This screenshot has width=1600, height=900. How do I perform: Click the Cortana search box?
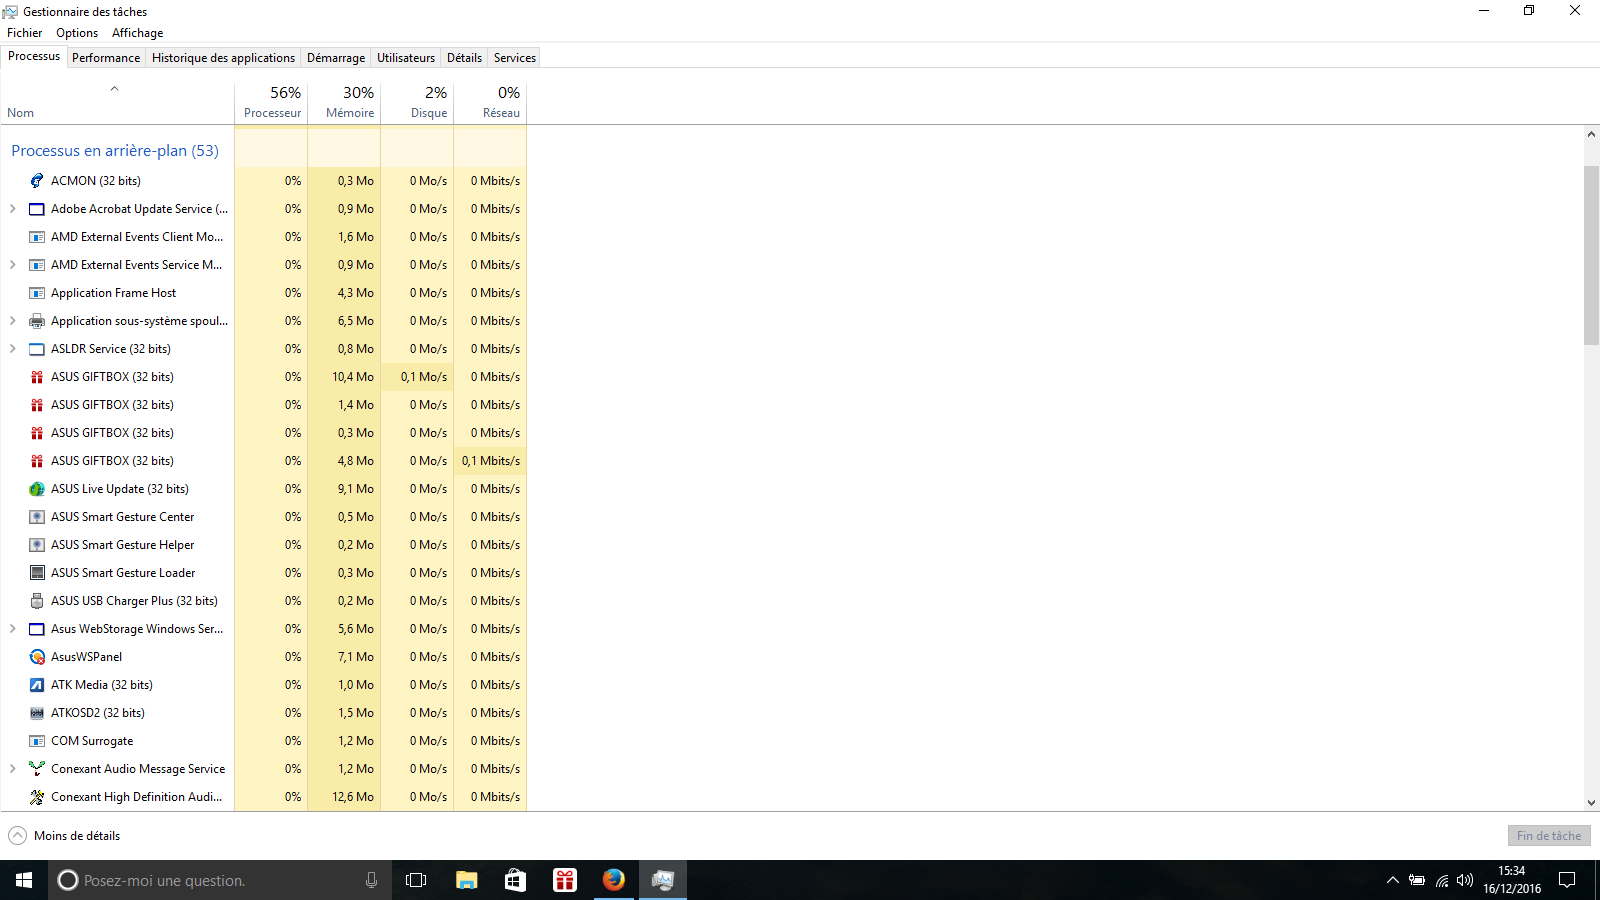click(x=220, y=880)
